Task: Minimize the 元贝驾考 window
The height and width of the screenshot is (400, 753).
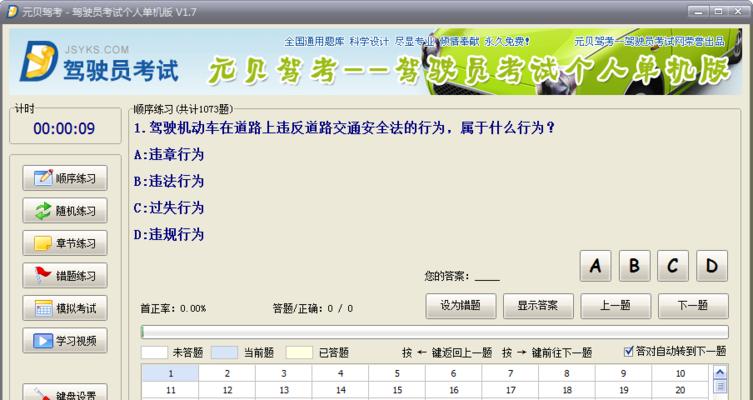Action: click(699, 11)
